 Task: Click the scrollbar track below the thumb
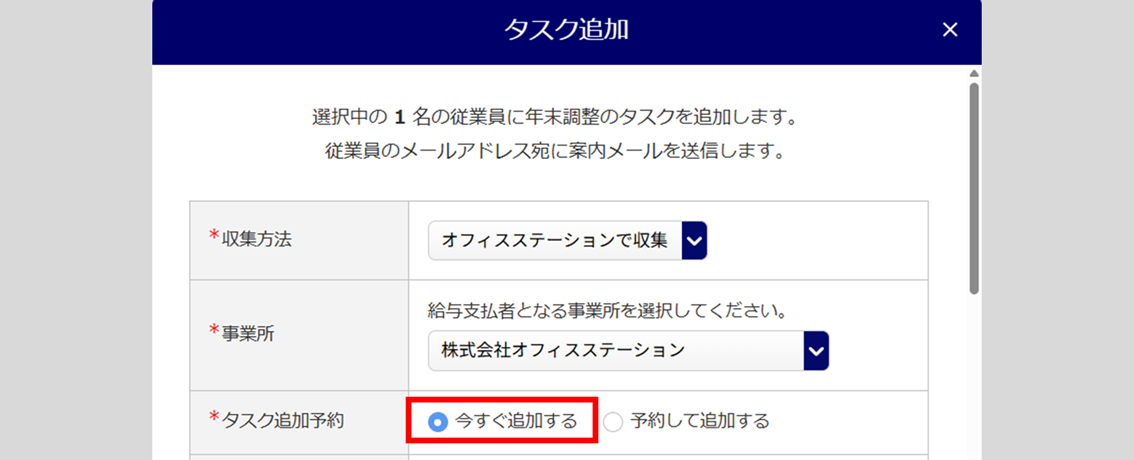[x=974, y=380]
